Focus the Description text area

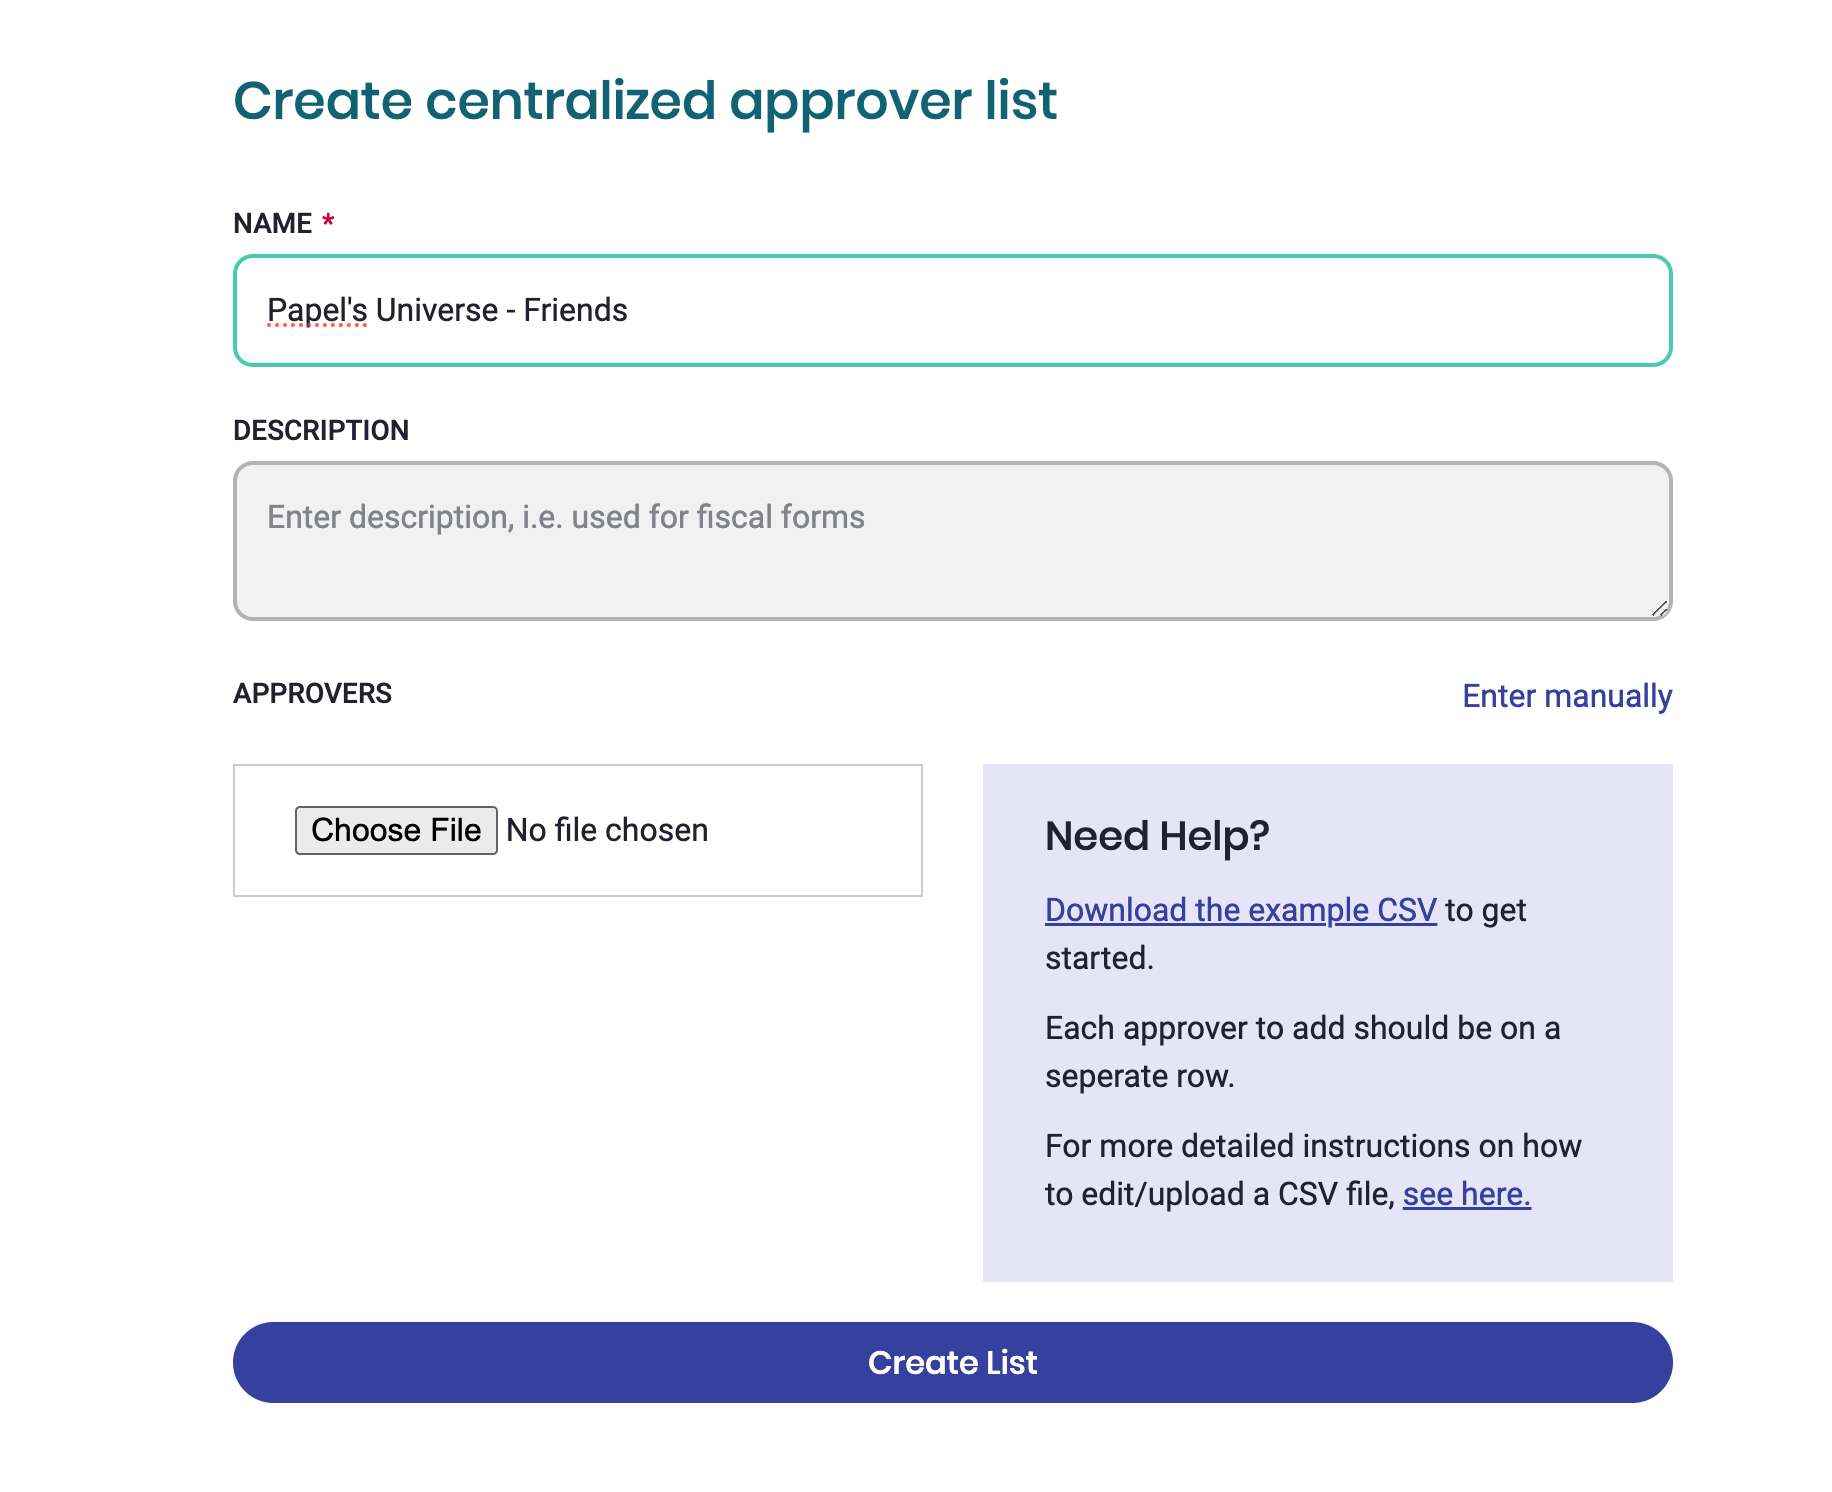pyautogui.click(x=952, y=541)
